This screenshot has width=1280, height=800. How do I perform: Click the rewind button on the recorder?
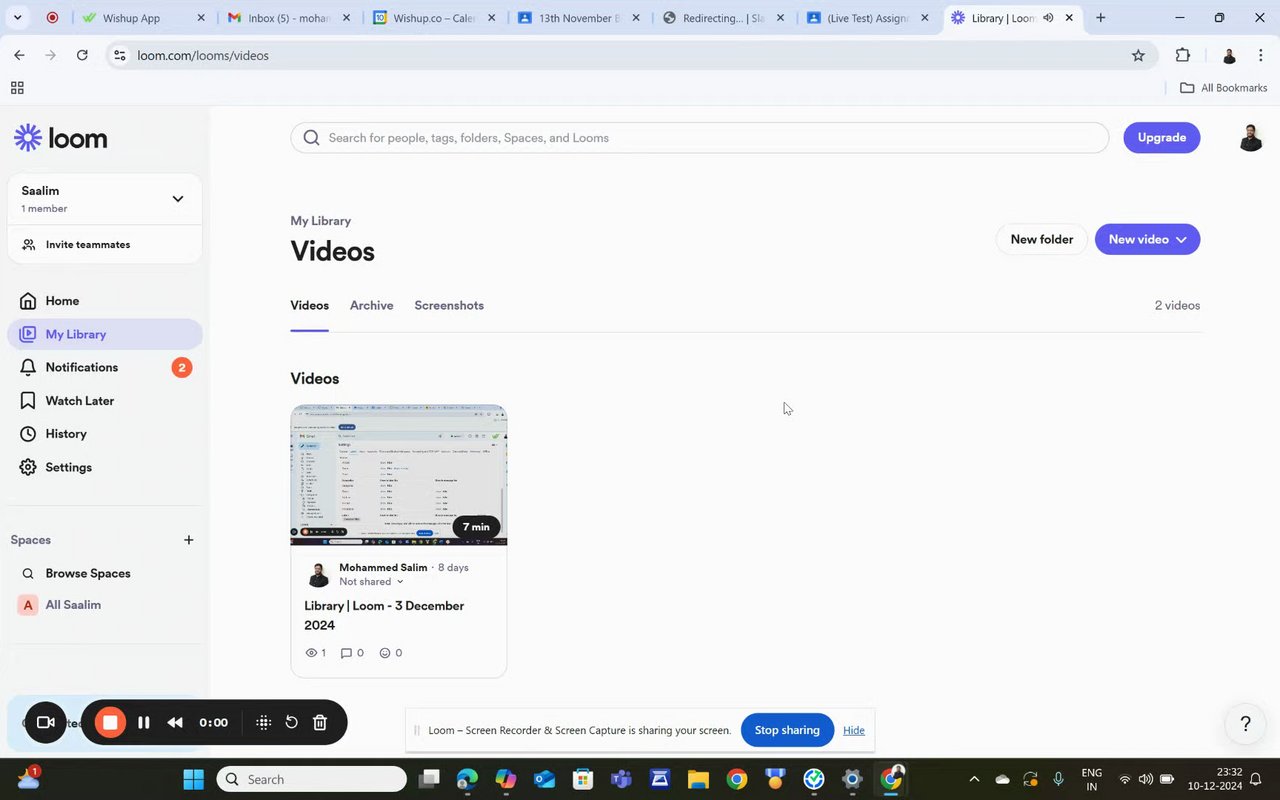point(175,722)
